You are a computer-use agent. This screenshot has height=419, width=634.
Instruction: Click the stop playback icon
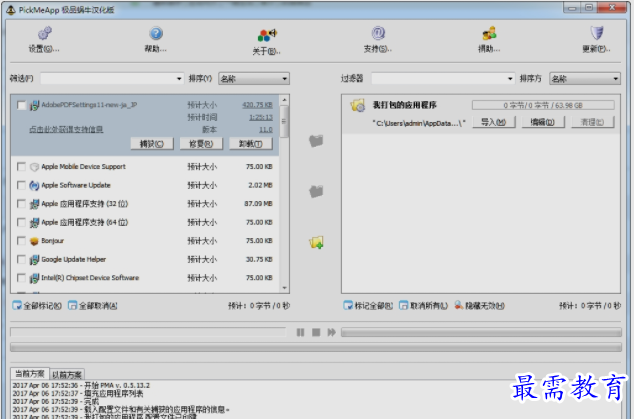tap(316, 332)
